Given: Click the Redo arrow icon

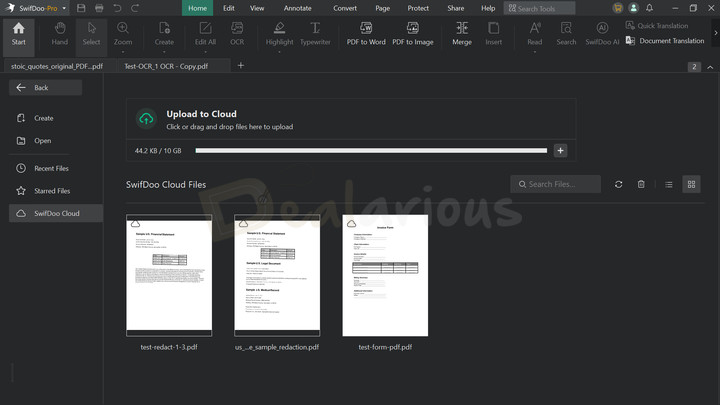Looking at the screenshot, I should click(x=135, y=8).
